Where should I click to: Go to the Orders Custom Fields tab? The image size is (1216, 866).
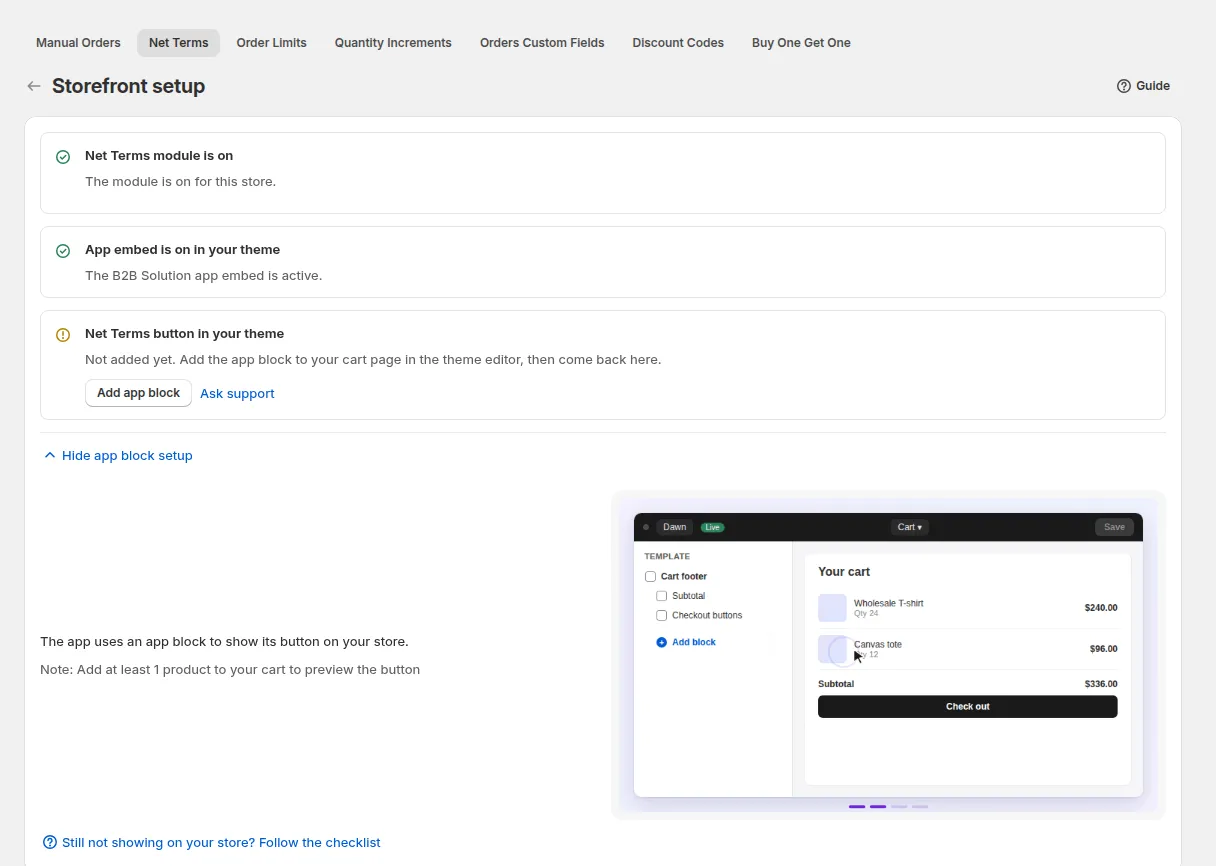(542, 43)
